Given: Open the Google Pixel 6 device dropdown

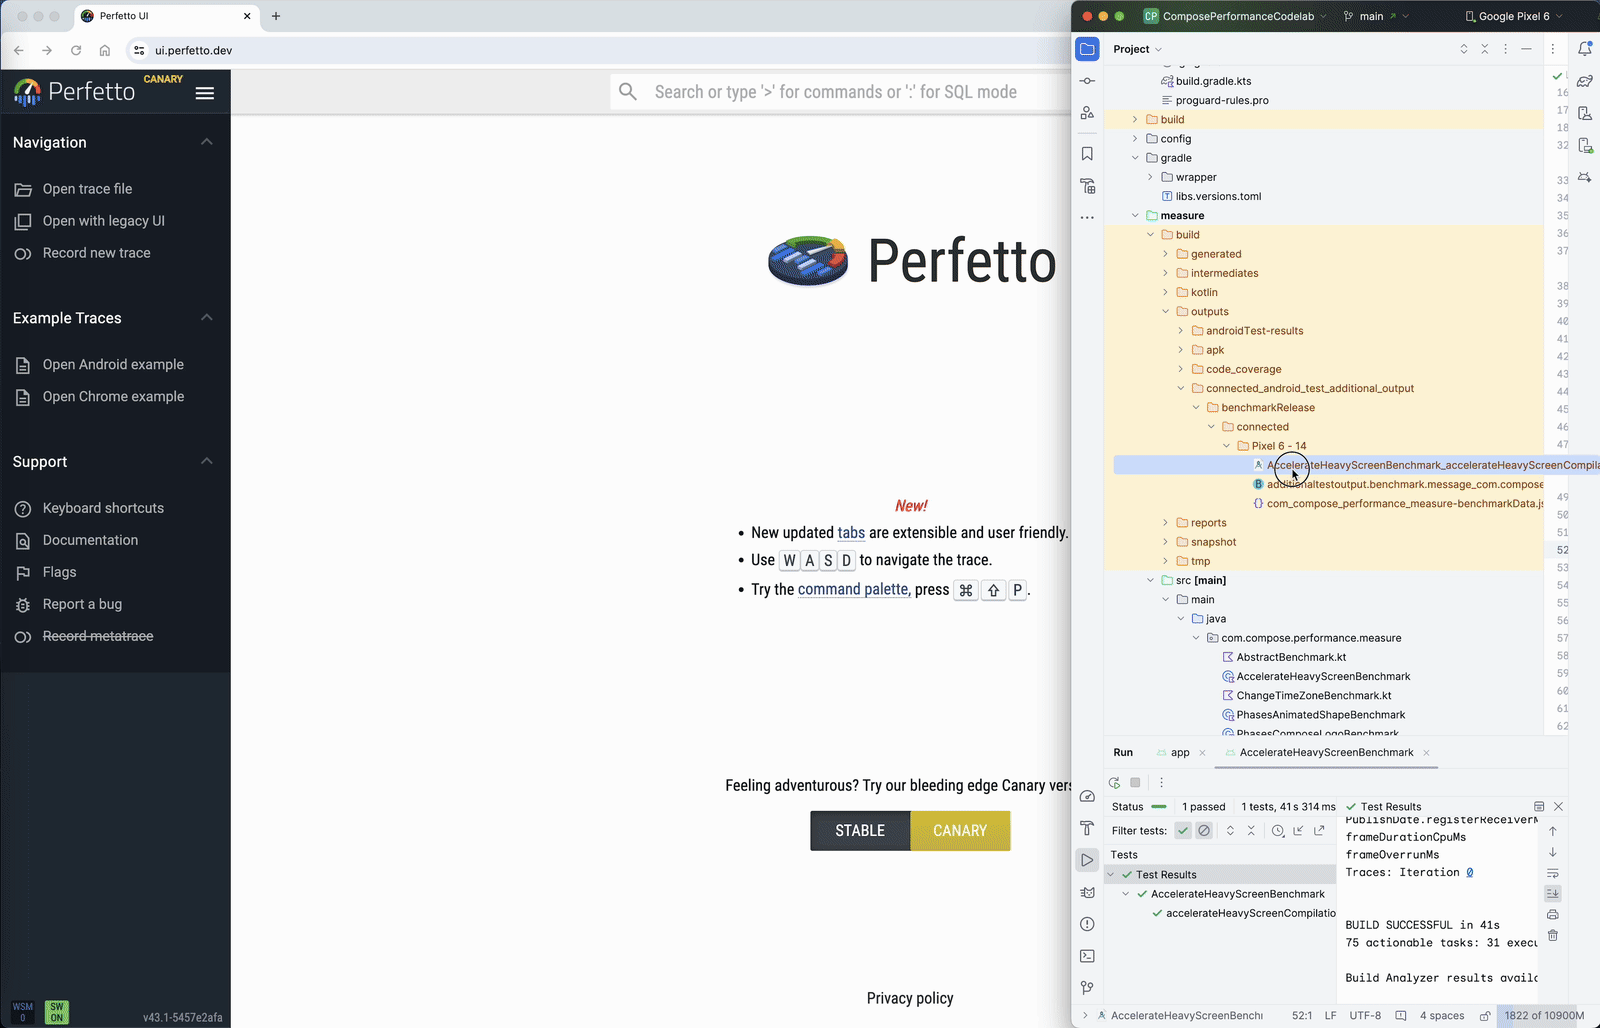Looking at the screenshot, I should 1514,16.
